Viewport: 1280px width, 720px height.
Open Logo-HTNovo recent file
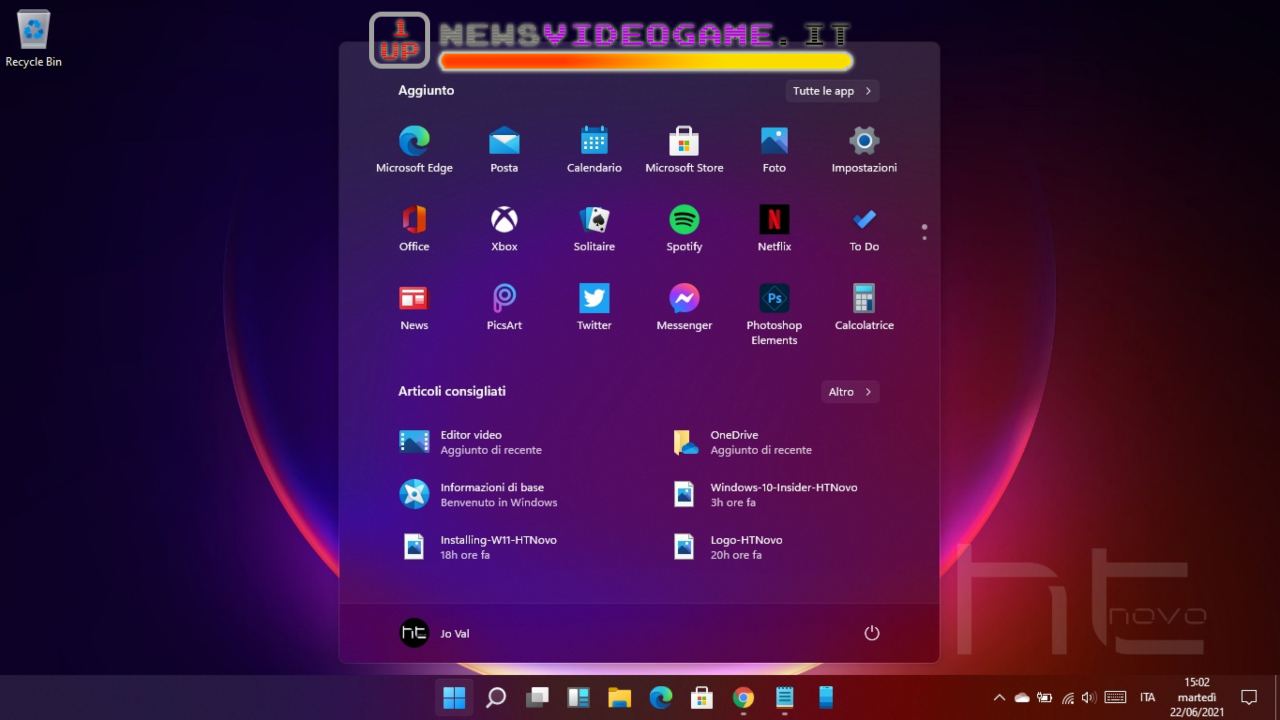727,547
